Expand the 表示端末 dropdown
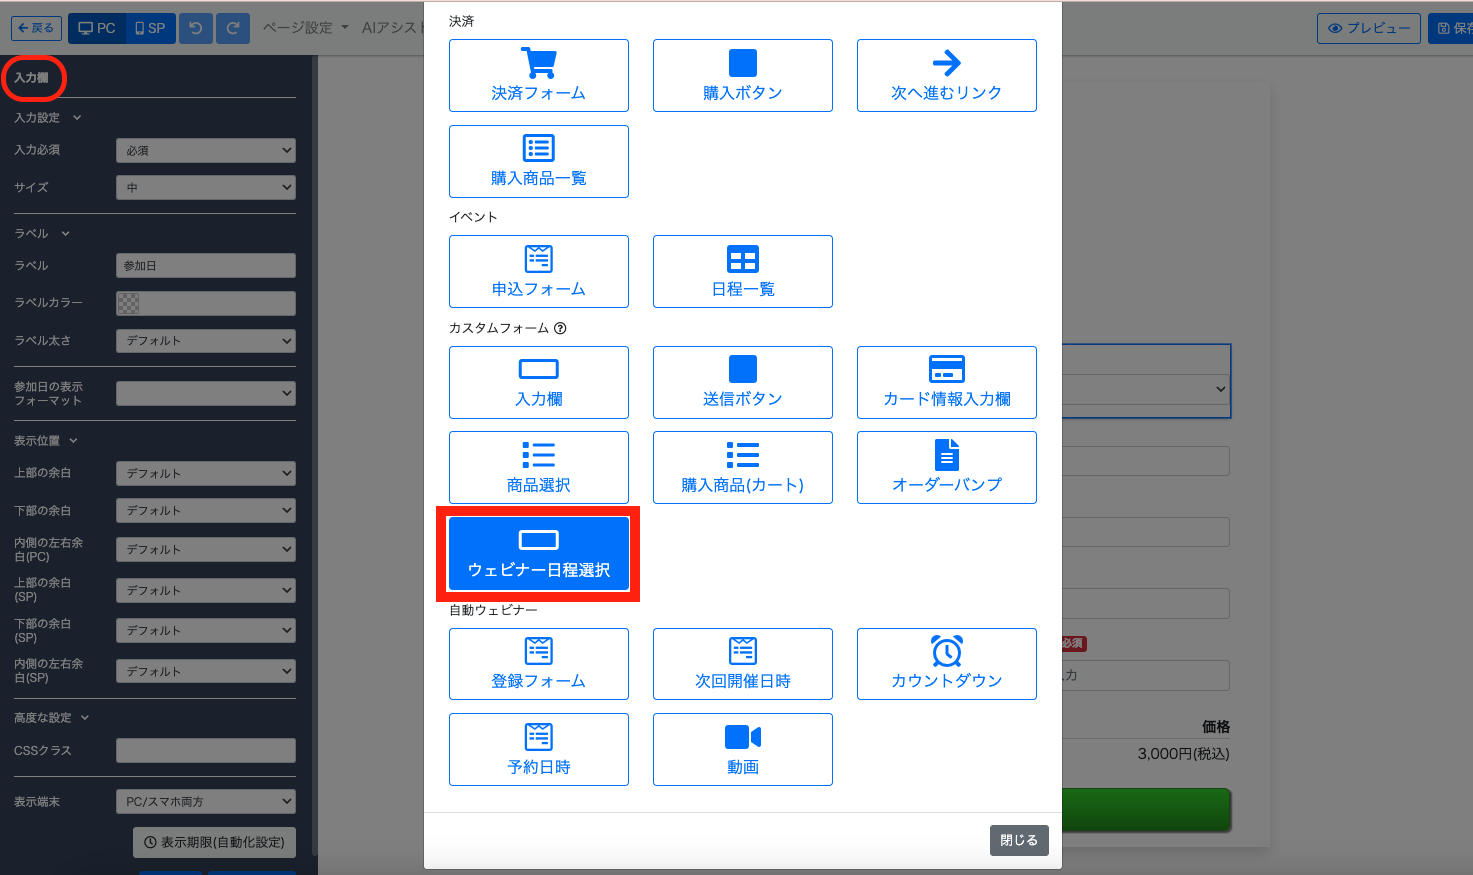1473x875 pixels. pos(205,801)
